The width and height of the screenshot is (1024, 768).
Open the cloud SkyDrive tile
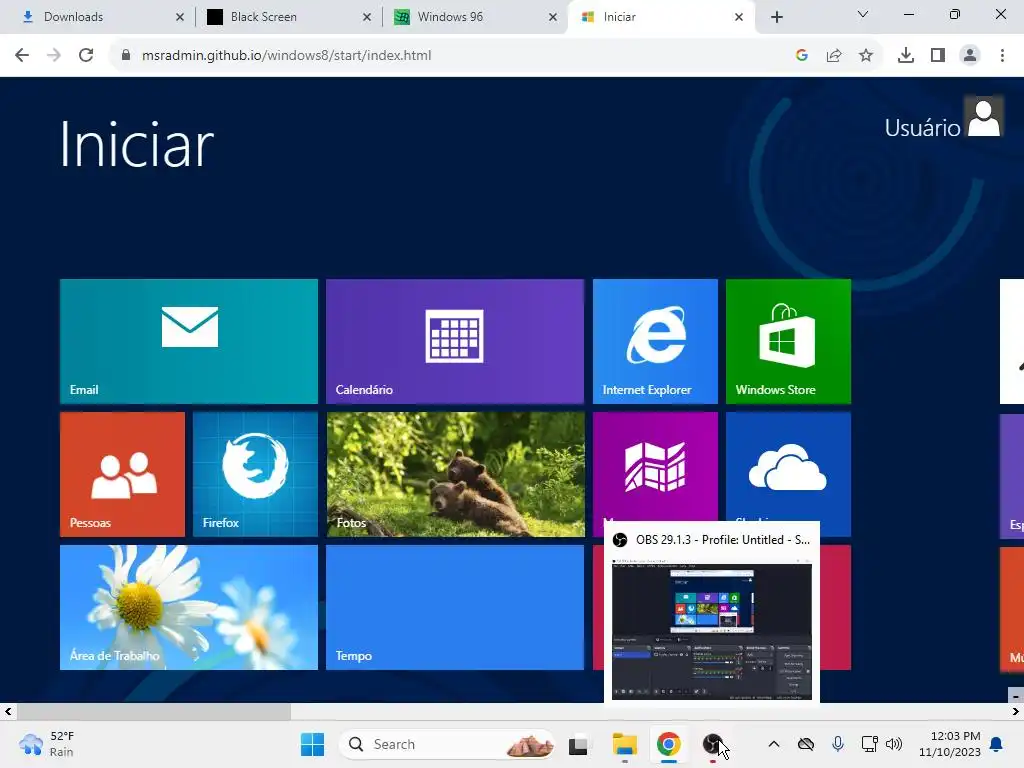click(788, 466)
